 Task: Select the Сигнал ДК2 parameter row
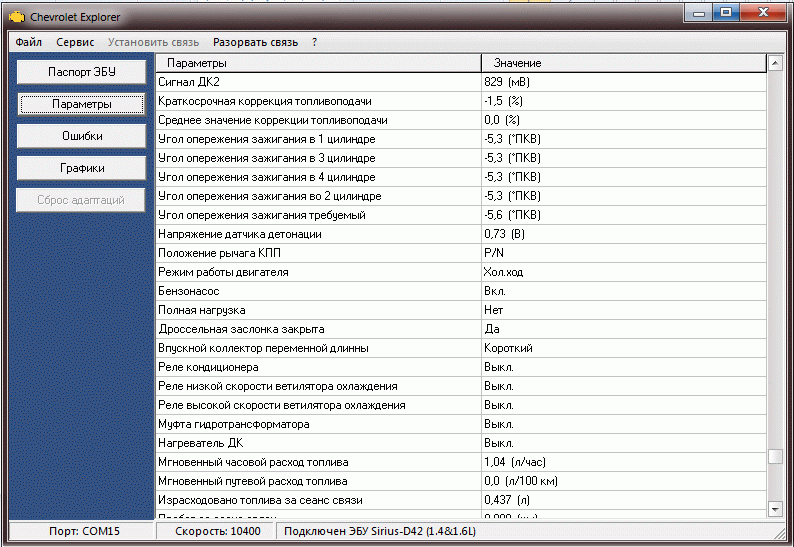[317, 81]
